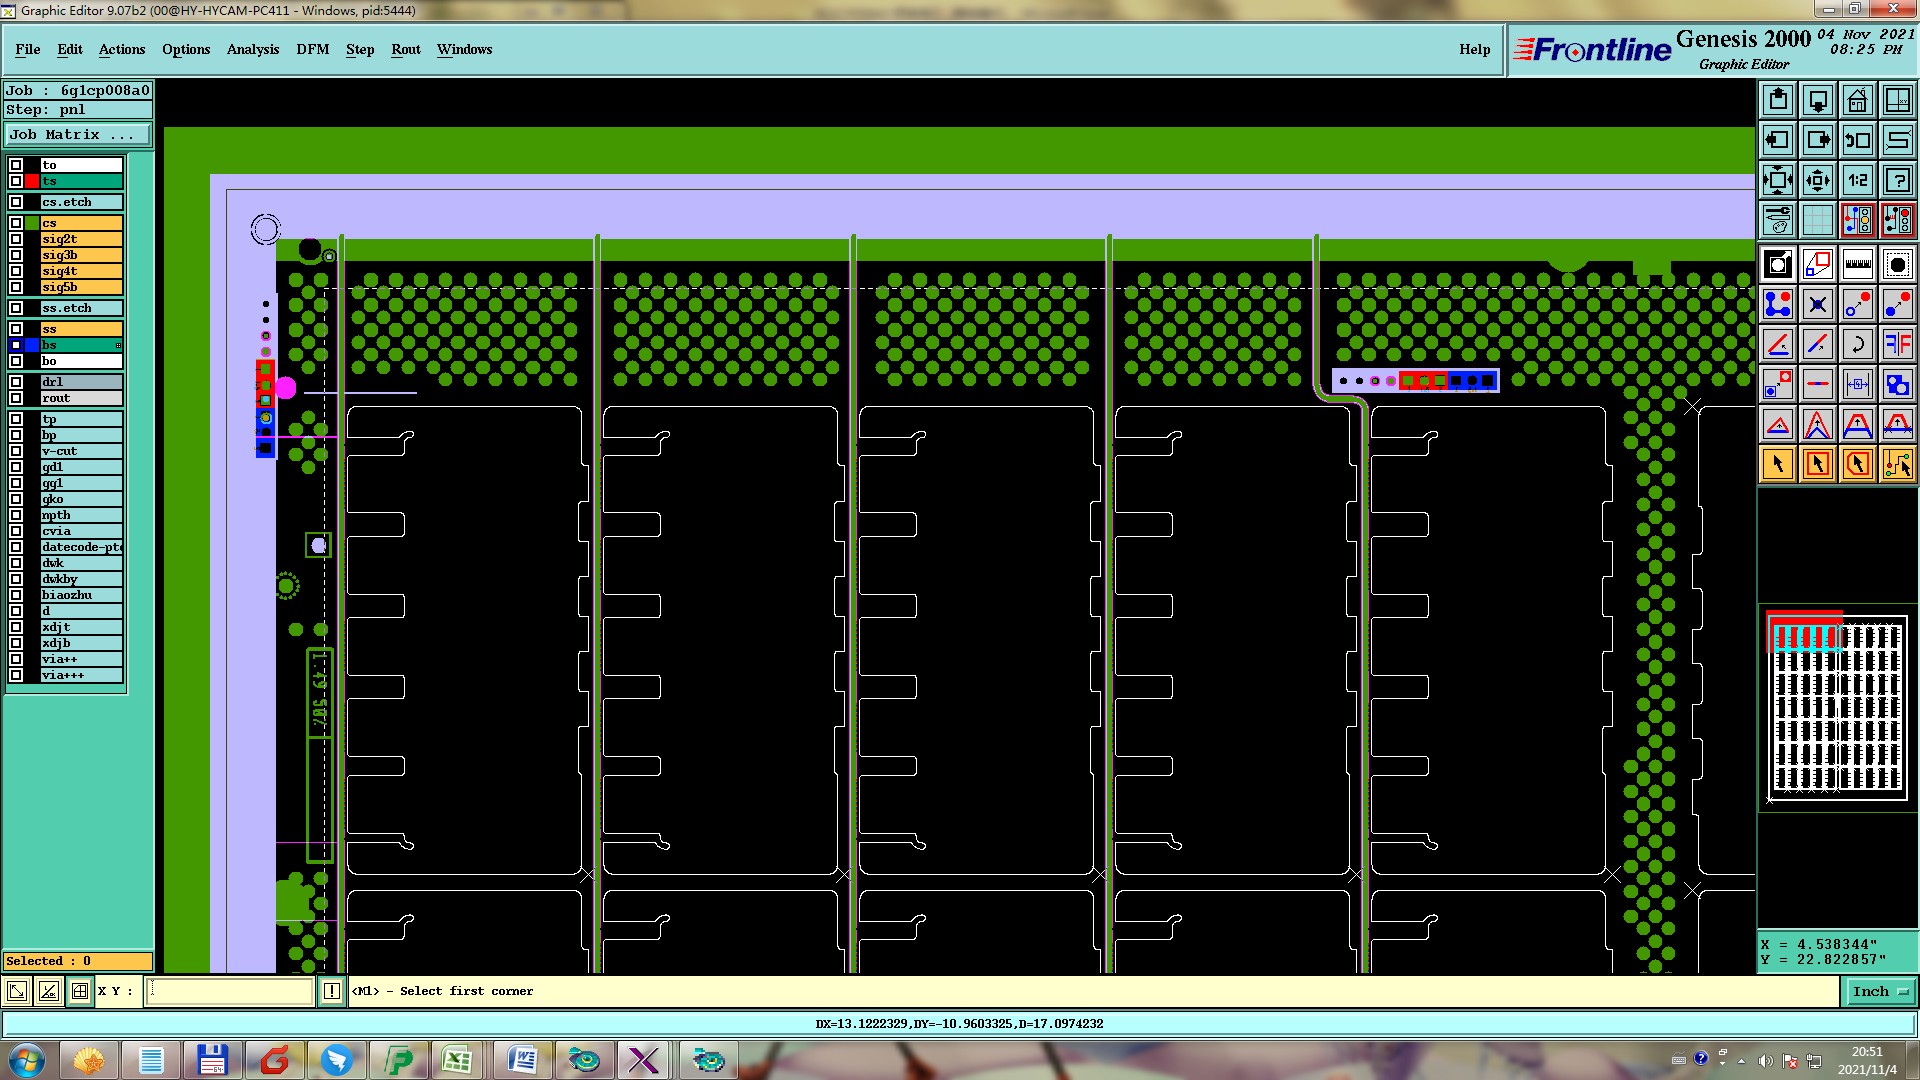1920x1080 pixels.
Task: Open the DFM menu
Action: coord(312,49)
